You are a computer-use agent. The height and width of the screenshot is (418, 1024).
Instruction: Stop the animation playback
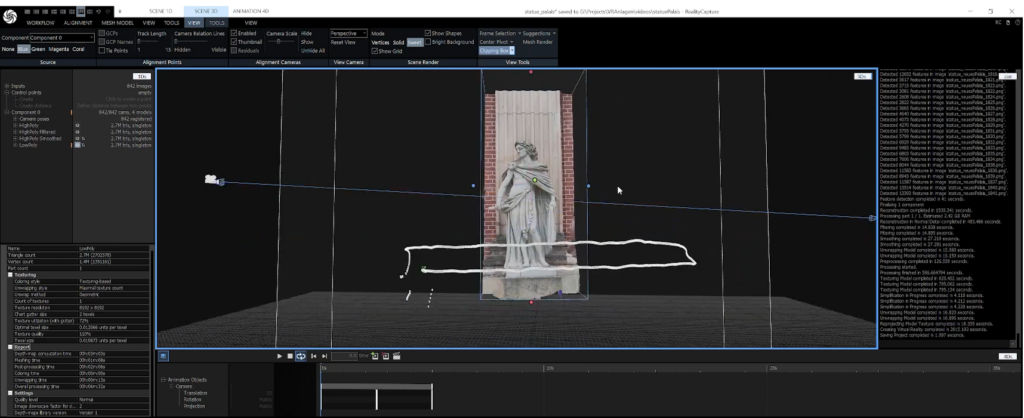(x=290, y=356)
